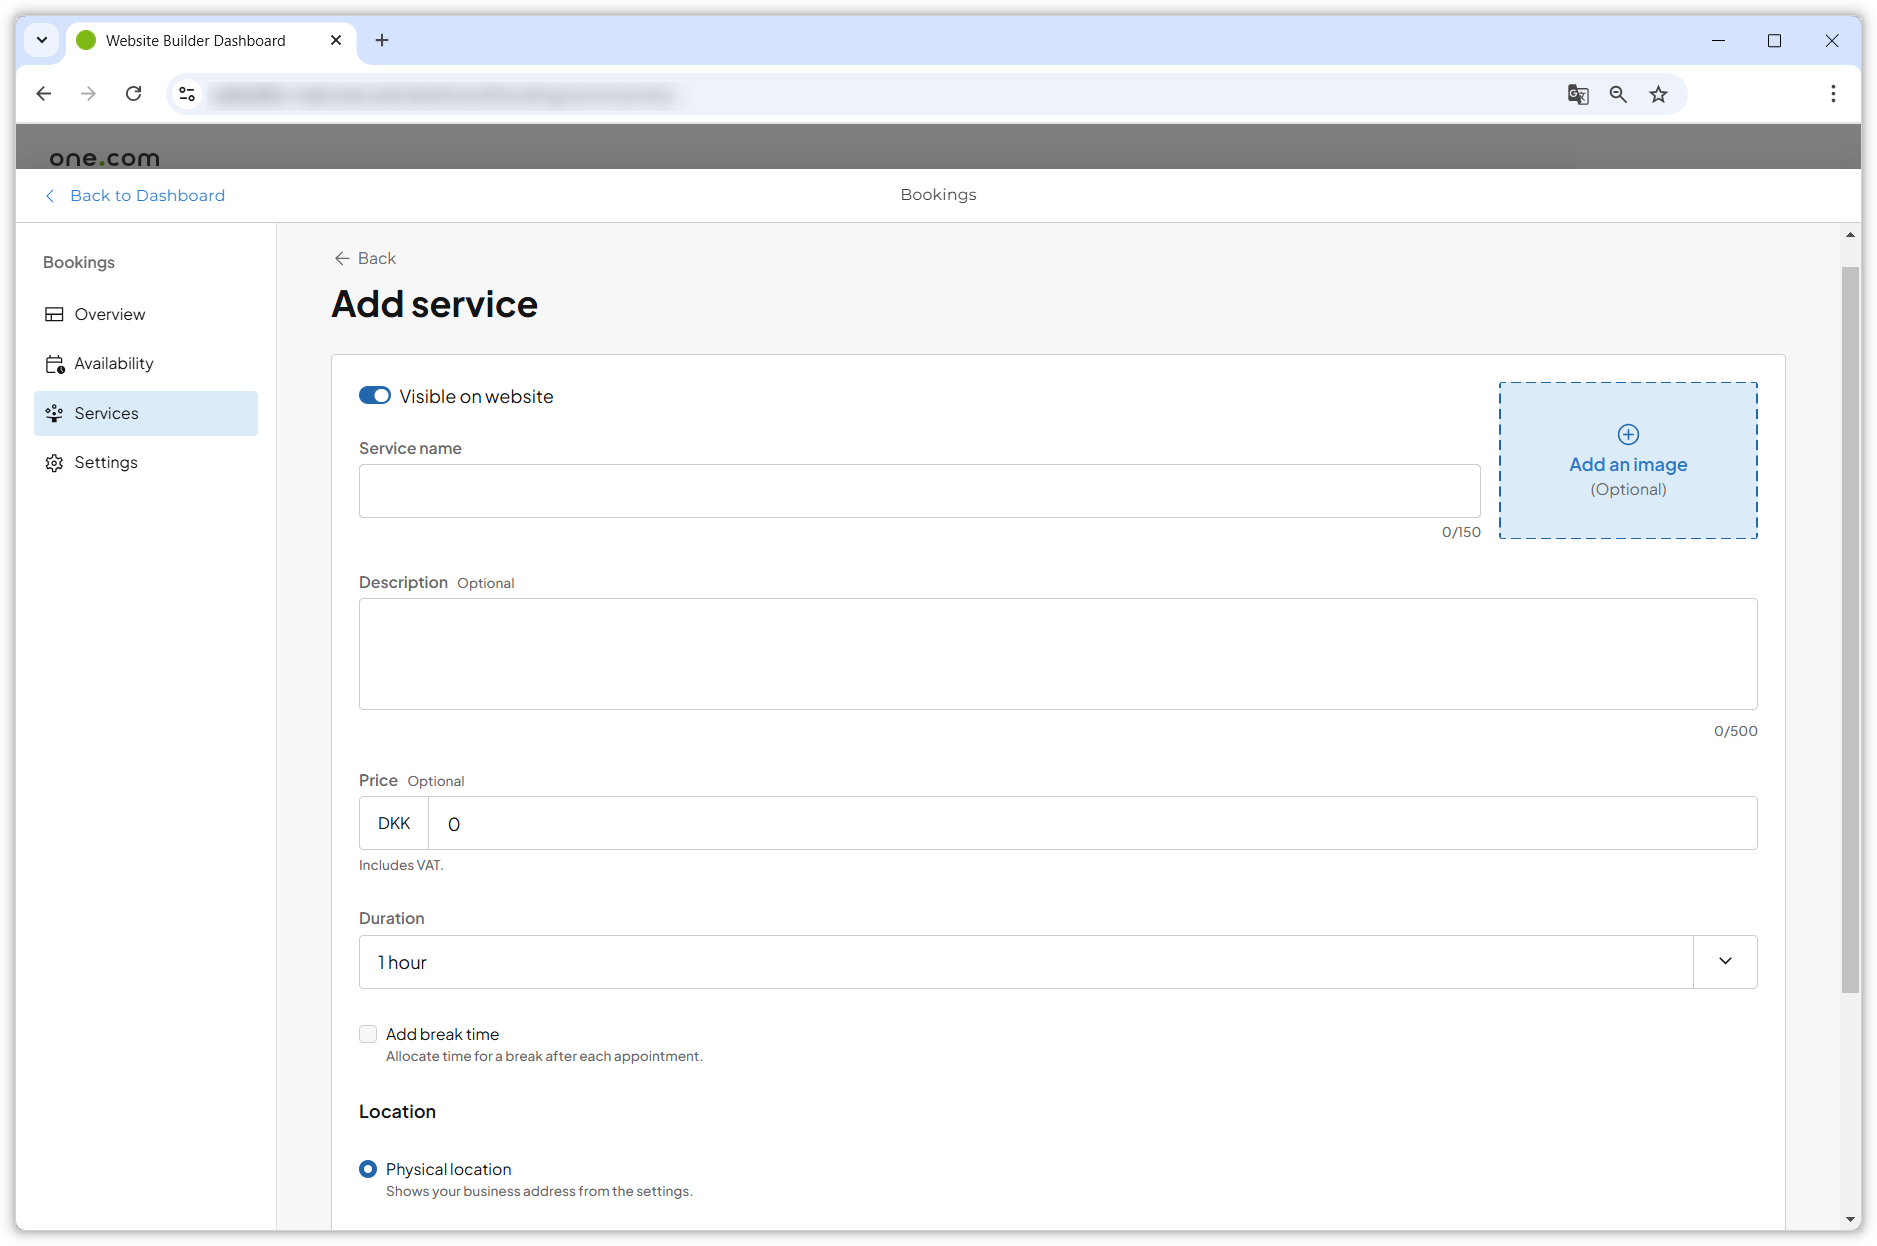Image resolution: width=1877 pixels, height=1246 pixels.
Task: Click the DKK currency label
Action: click(394, 823)
